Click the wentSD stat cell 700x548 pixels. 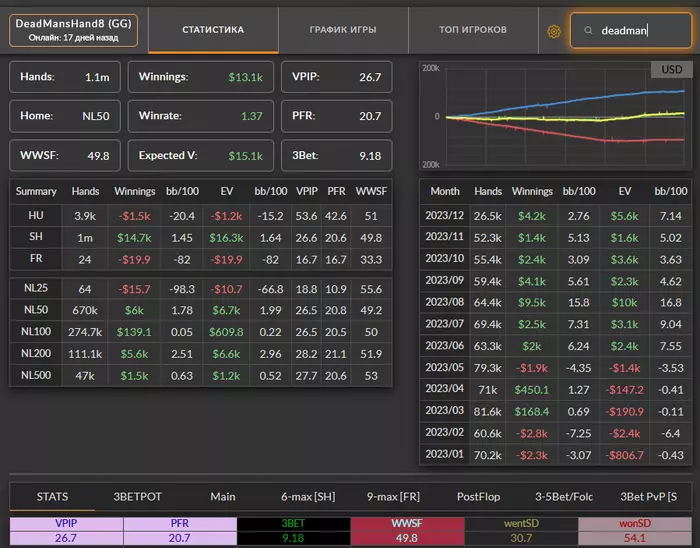pyautogui.click(x=521, y=531)
